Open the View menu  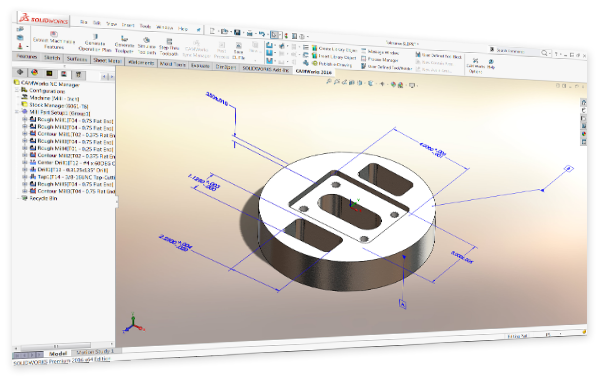click(x=111, y=24)
